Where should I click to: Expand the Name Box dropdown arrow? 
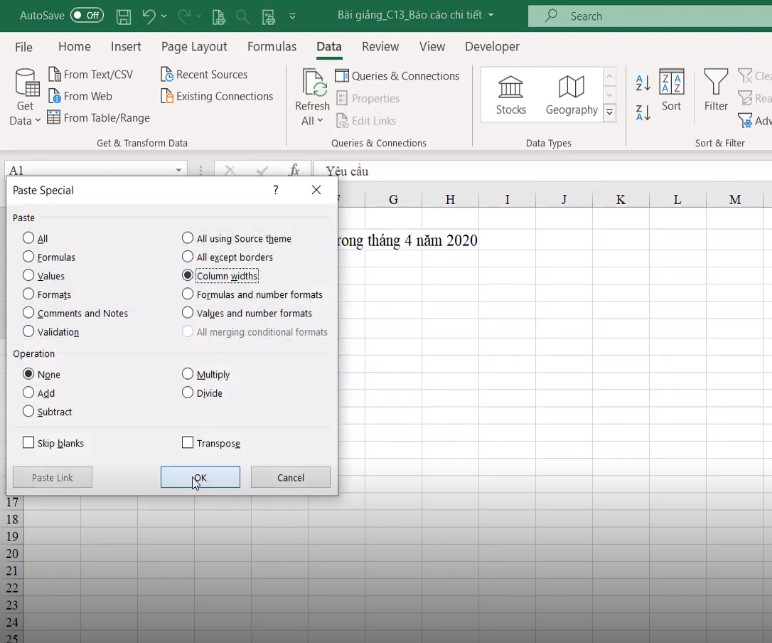pos(178,170)
